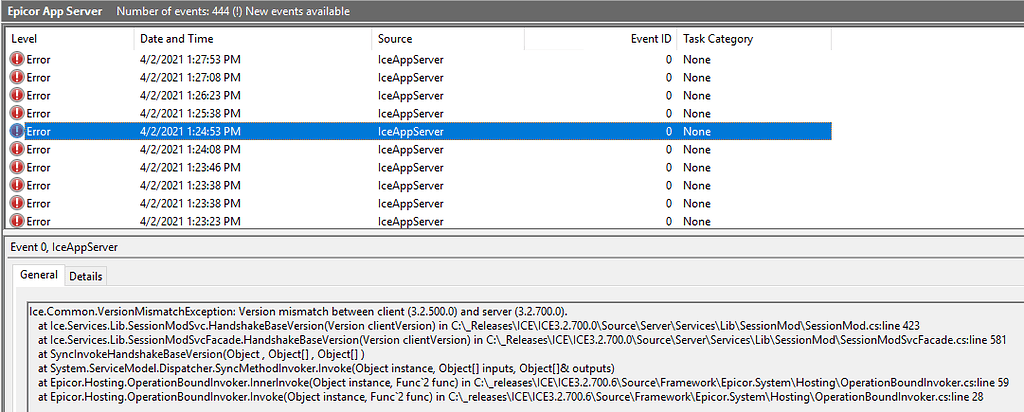1024x412 pixels.
Task: Click error icon of the 1:23:46 PM event
Action: click(x=18, y=167)
